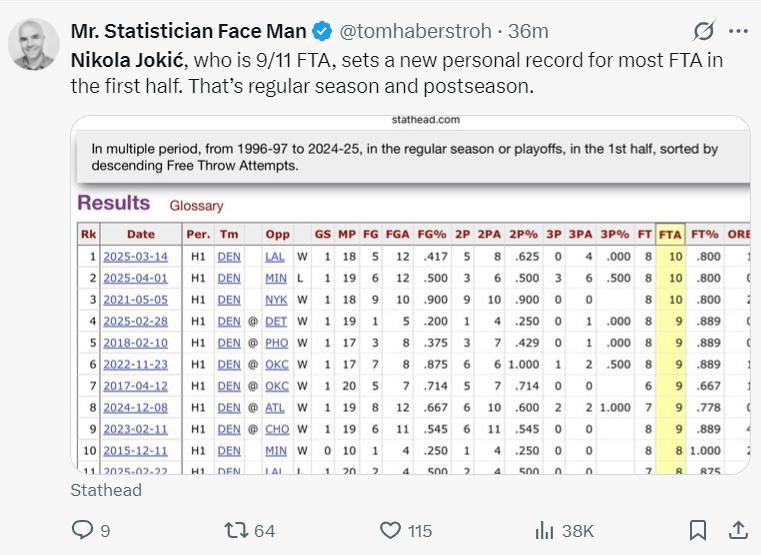761x555 pixels.
Task: Bookmark this tweet
Action: point(698,530)
